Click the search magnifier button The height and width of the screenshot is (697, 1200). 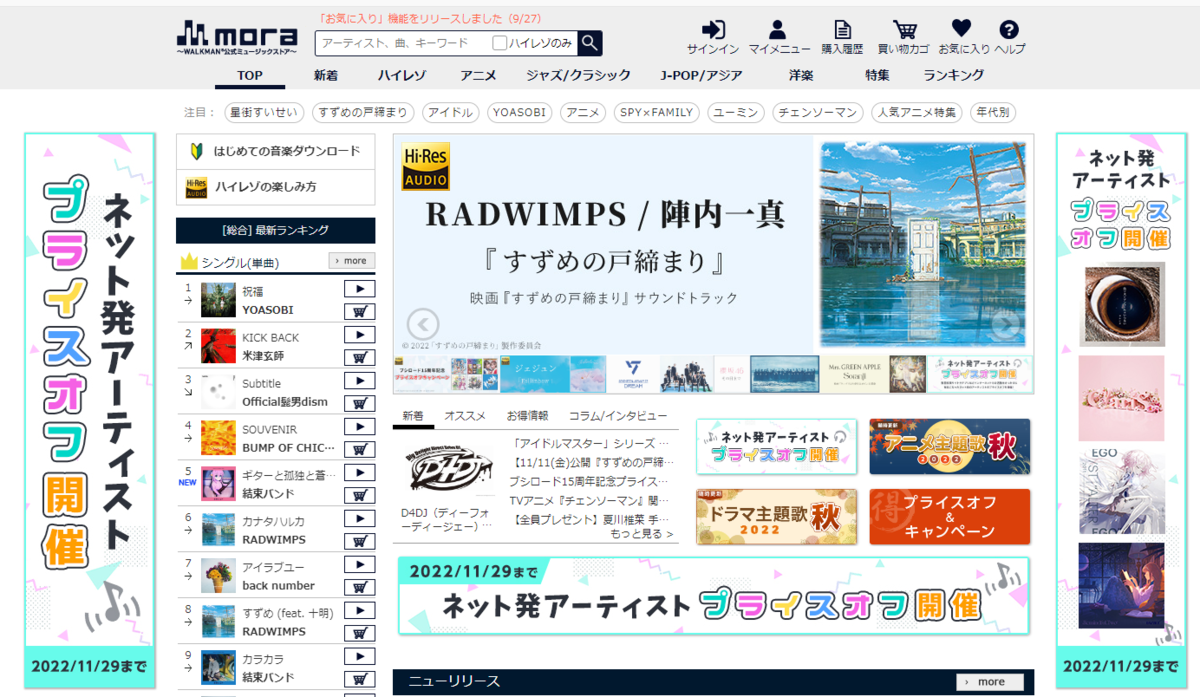pos(590,43)
